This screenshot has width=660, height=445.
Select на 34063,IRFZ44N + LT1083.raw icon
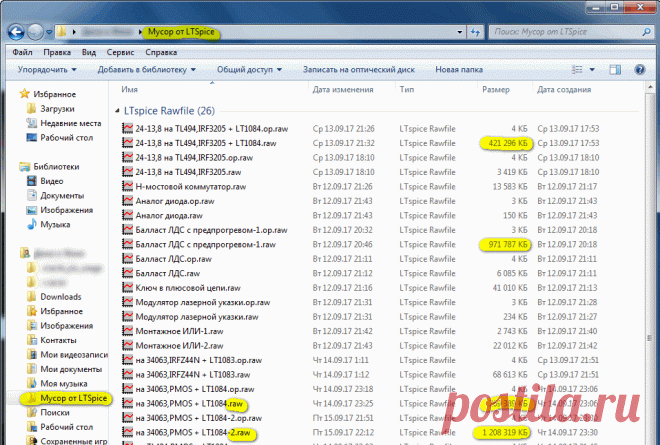(x=128, y=374)
